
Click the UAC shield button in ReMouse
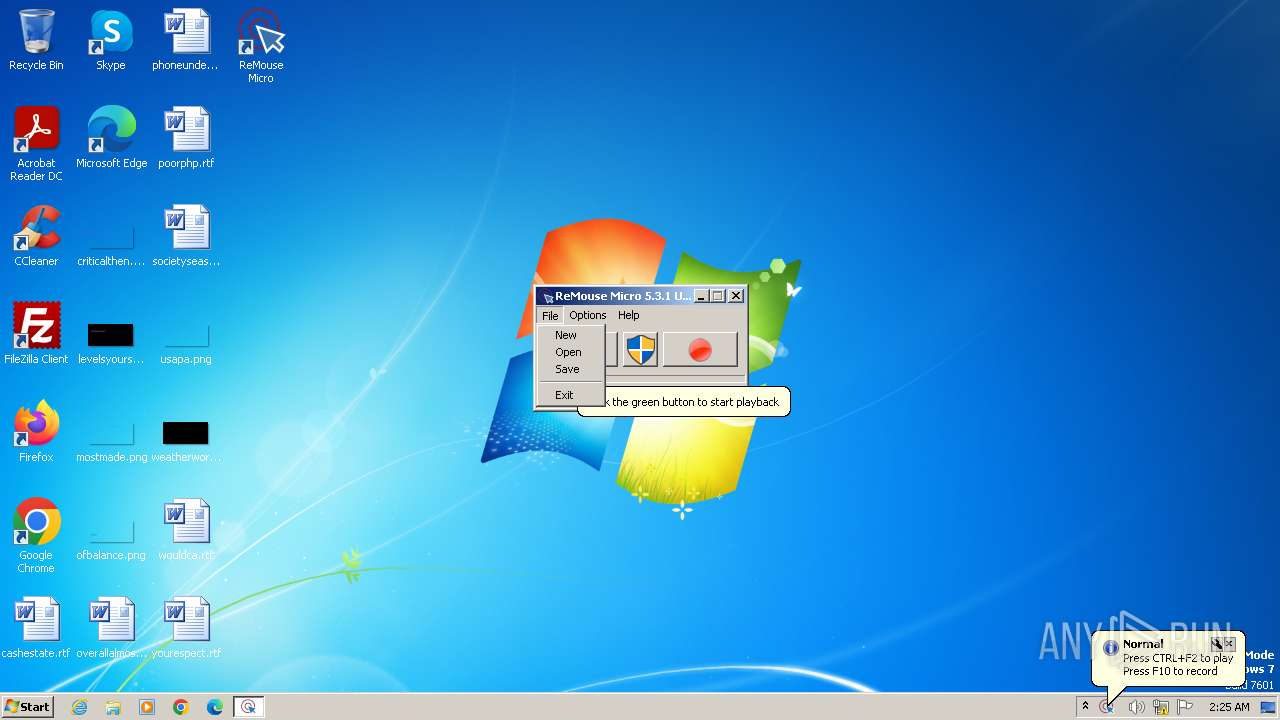pyautogui.click(x=640, y=350)
